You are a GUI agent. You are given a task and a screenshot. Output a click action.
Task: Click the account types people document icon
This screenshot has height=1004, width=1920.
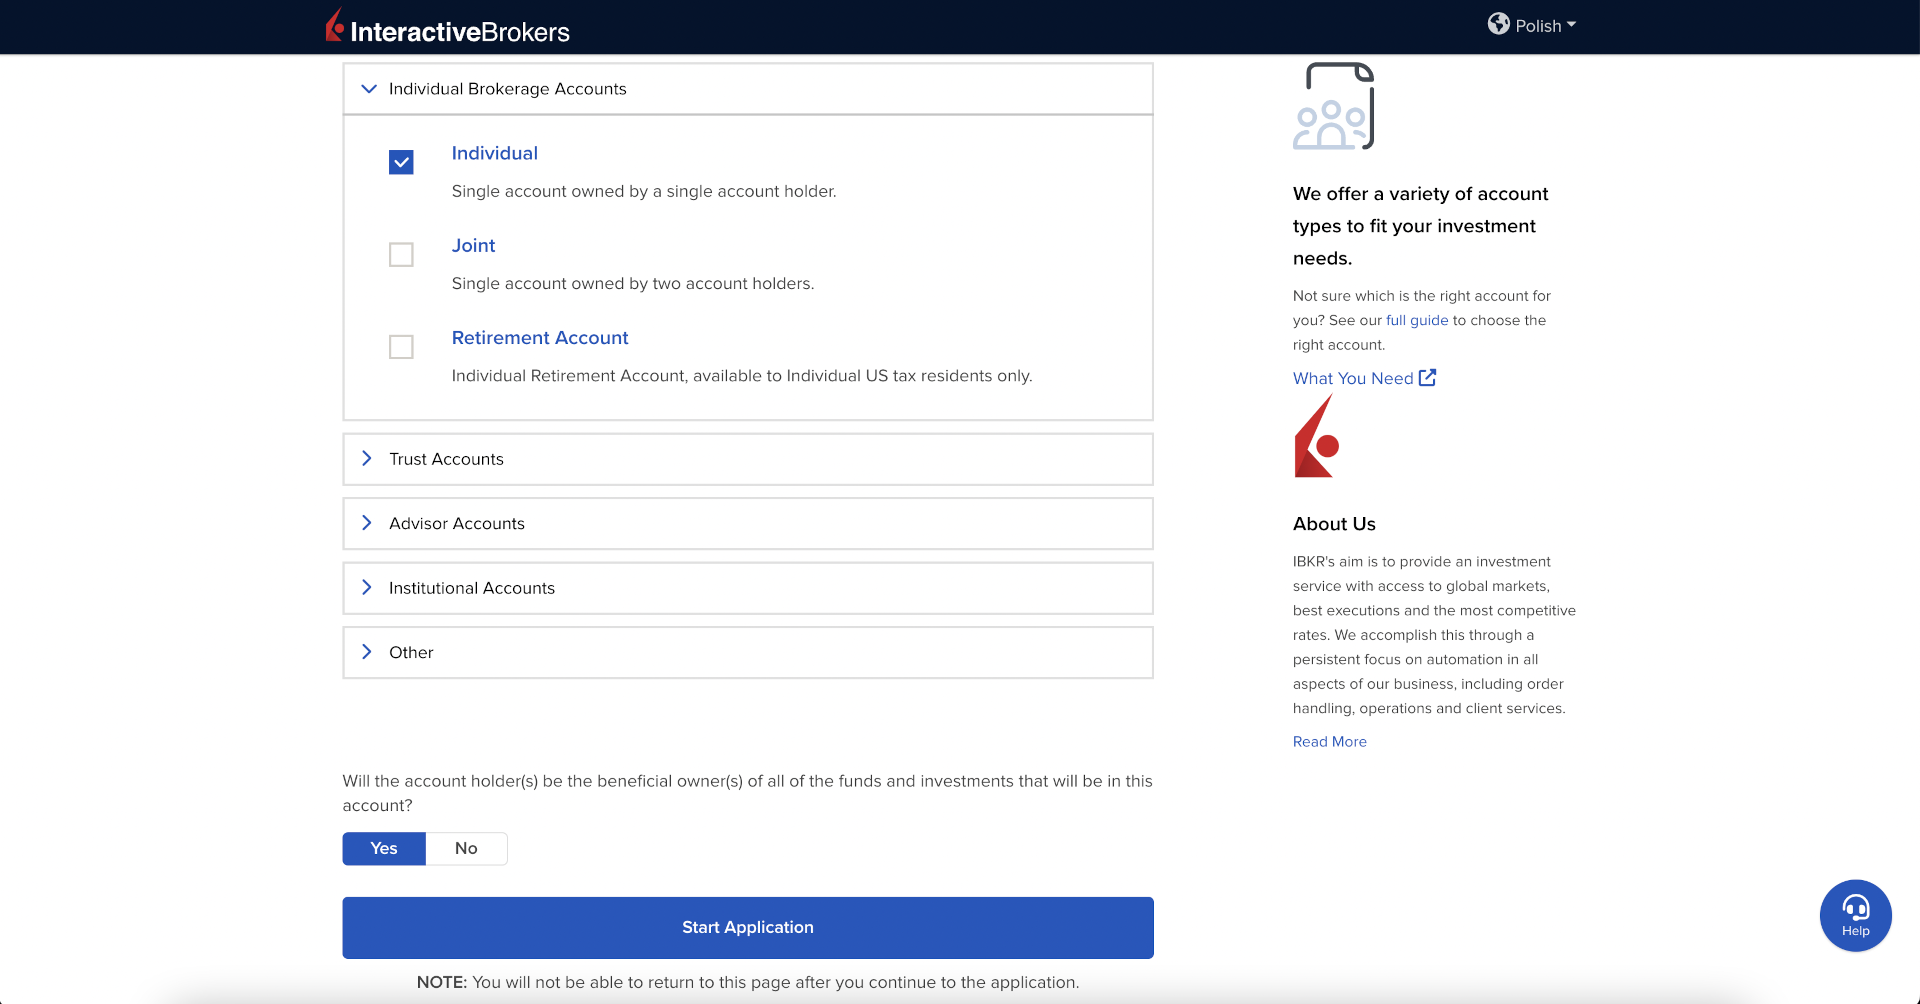(x=1333, y=107)
